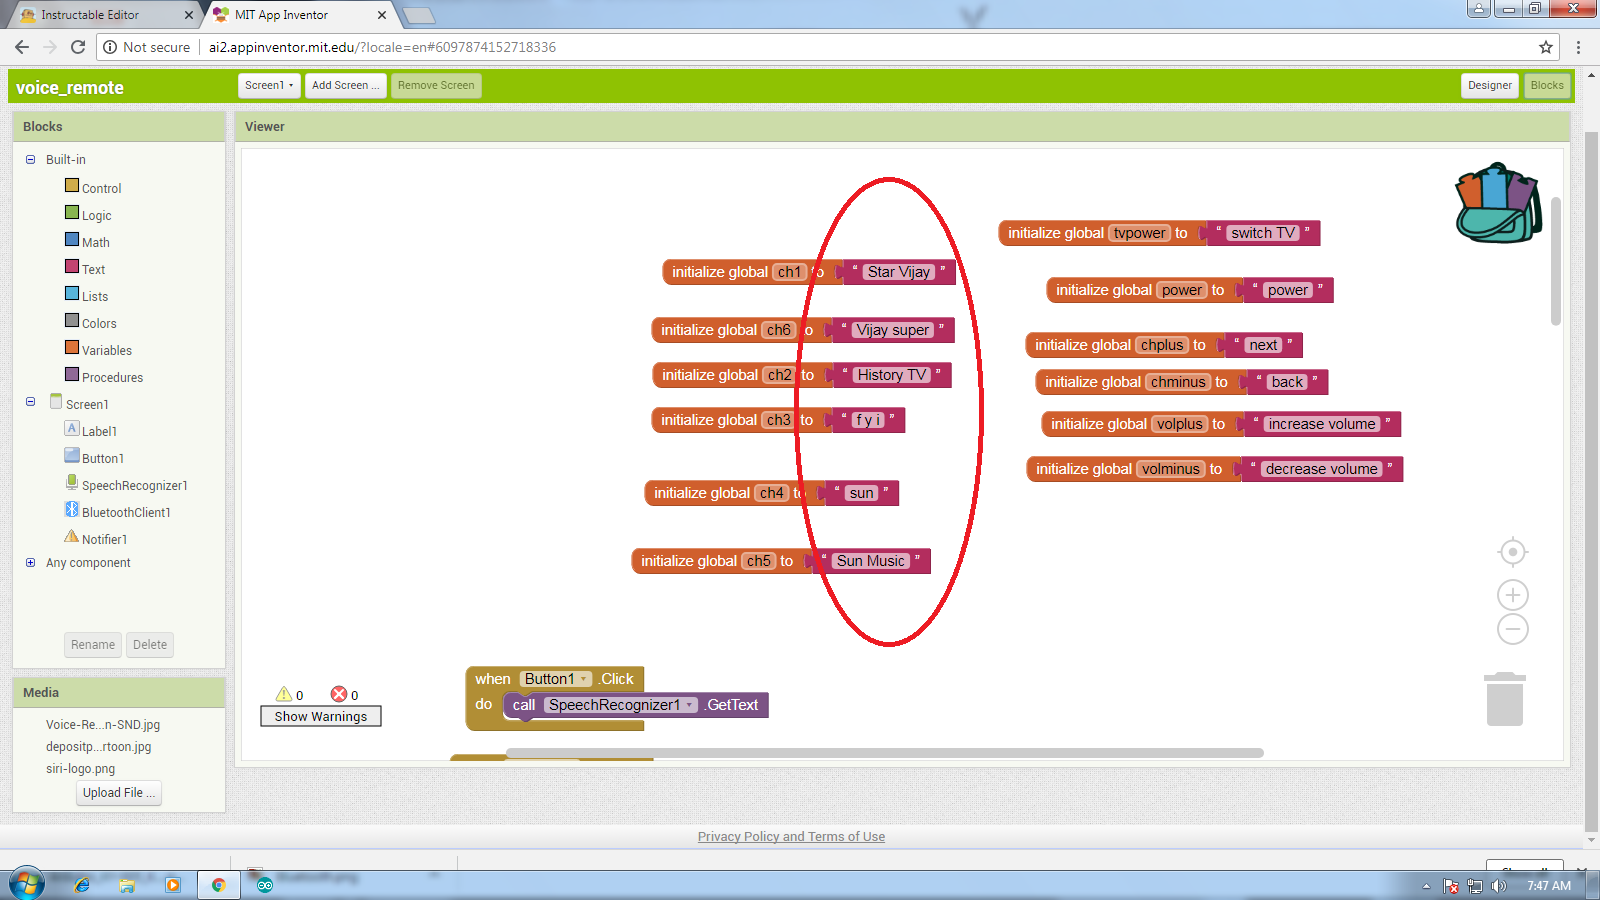The image size is (1600, 900).
Task: Switch to the Designer view
Action: point(1489,86)
